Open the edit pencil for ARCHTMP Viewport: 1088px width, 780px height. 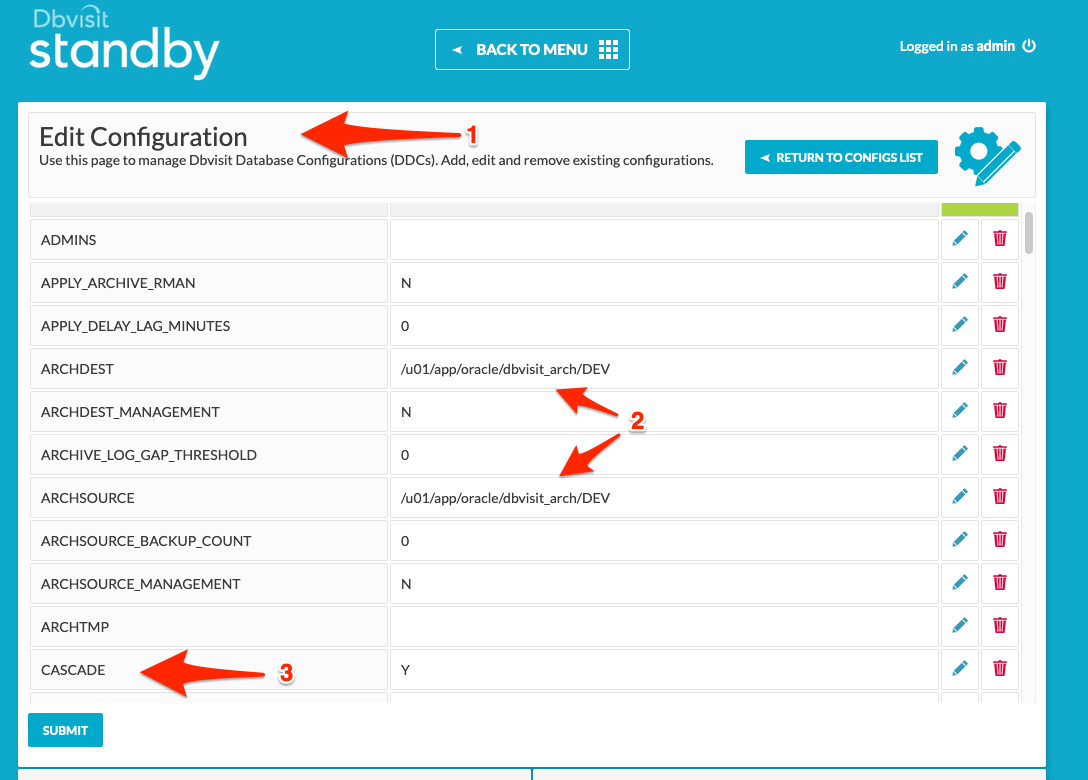pos(960,626)
